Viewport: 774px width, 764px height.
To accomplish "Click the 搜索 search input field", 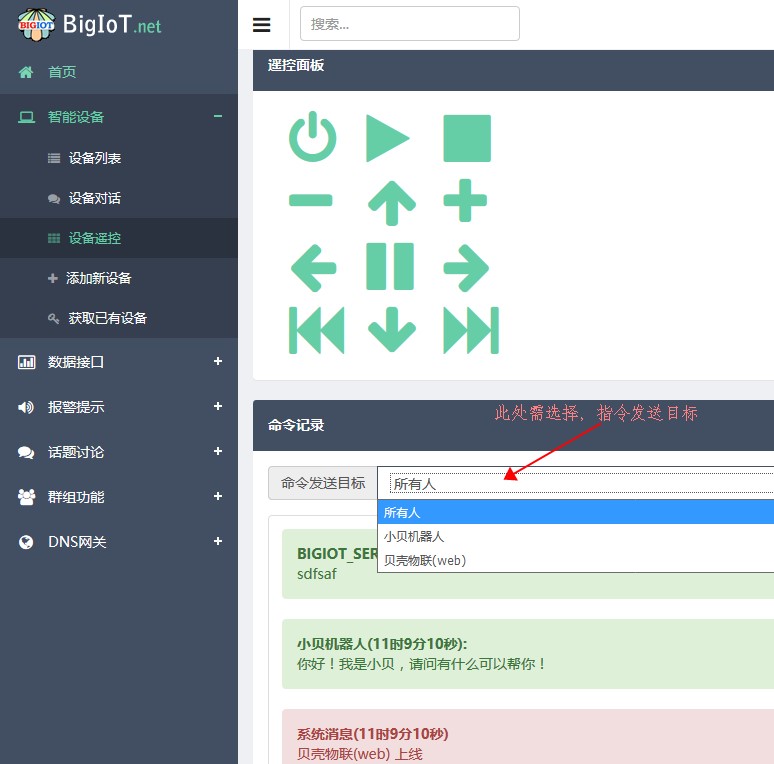I will coord(409,24).
